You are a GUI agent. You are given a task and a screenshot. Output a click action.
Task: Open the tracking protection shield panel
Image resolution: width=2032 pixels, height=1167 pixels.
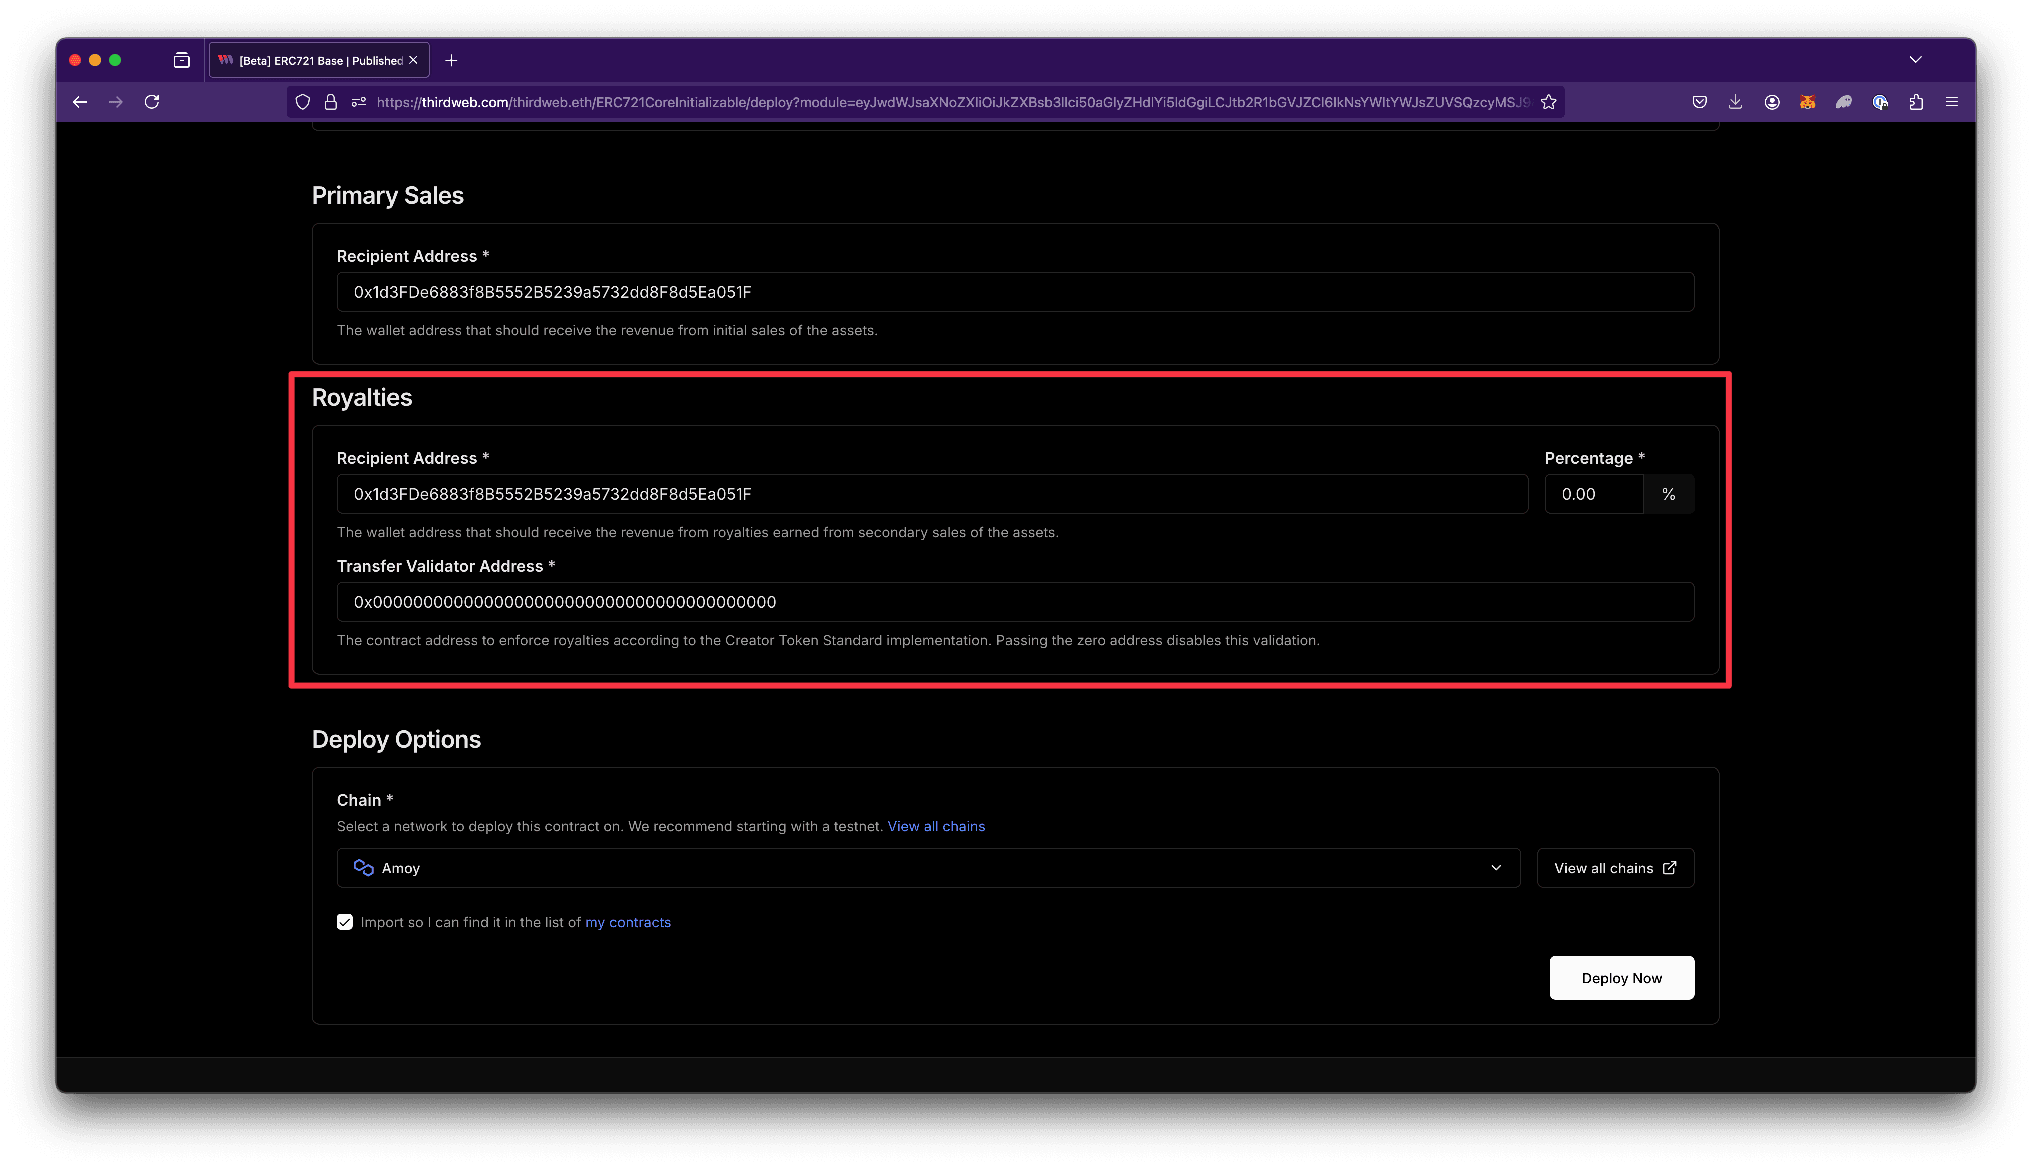(302, 101)
